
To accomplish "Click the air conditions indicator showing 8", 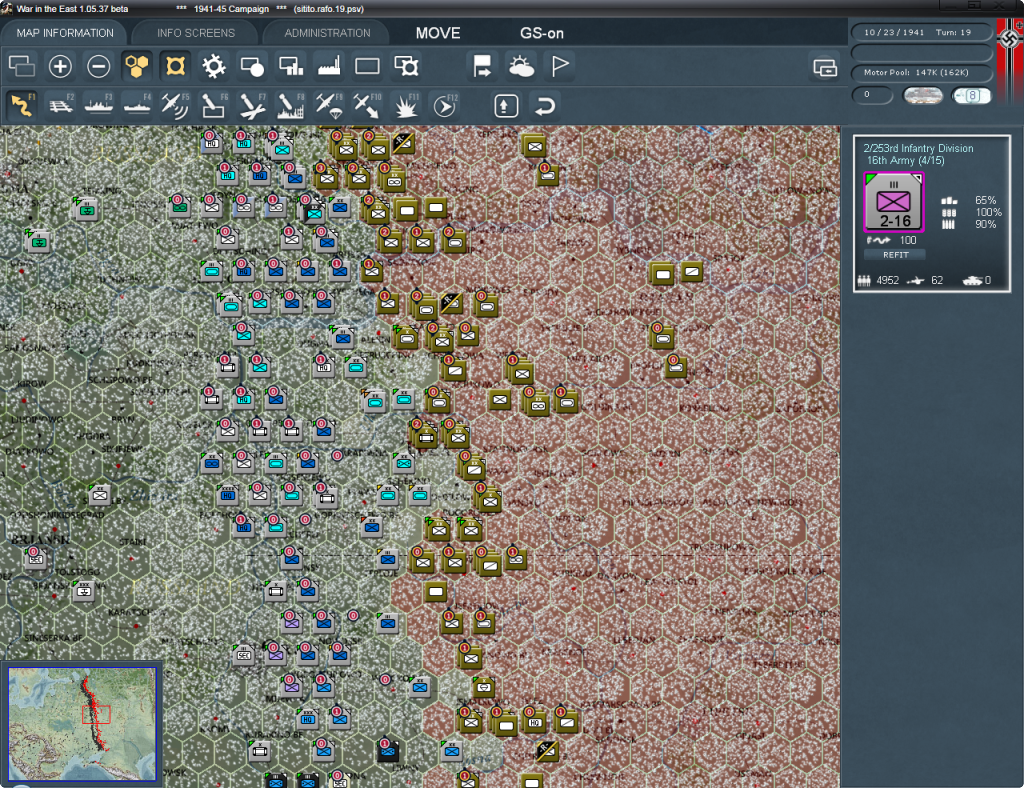I will (971, 96).
